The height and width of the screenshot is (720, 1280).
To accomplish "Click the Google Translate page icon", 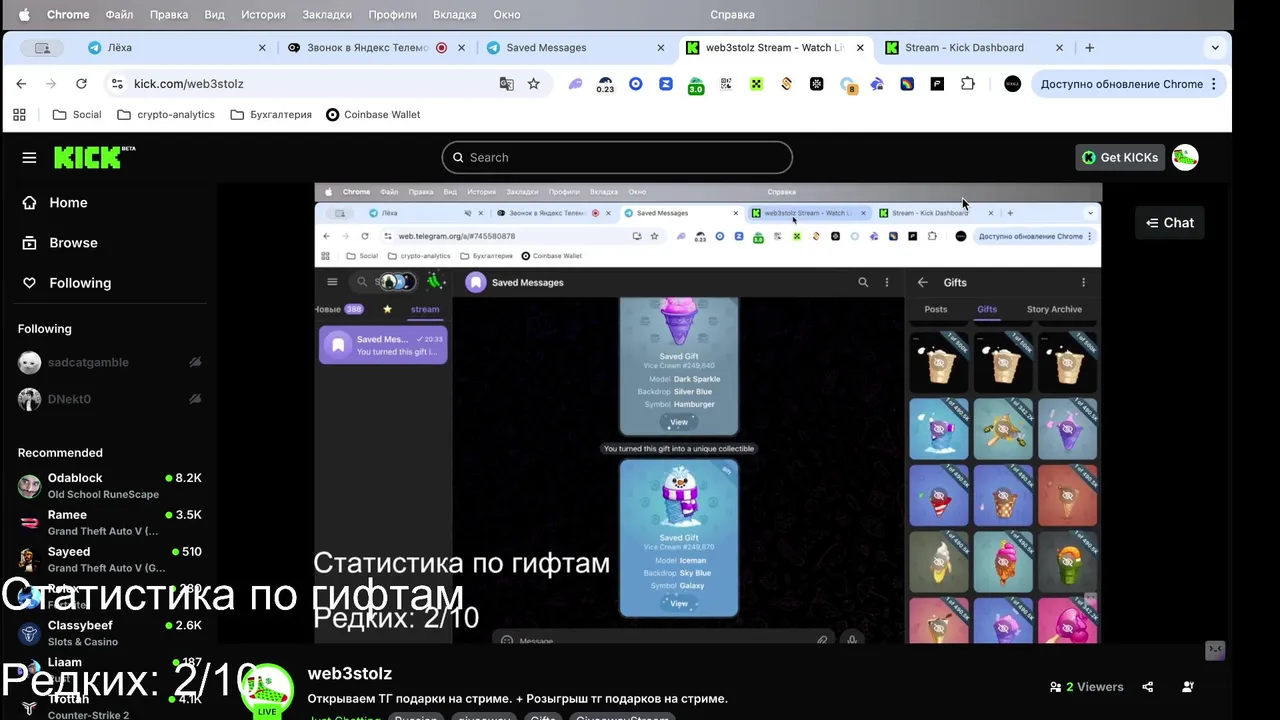I will click(507, 84).
